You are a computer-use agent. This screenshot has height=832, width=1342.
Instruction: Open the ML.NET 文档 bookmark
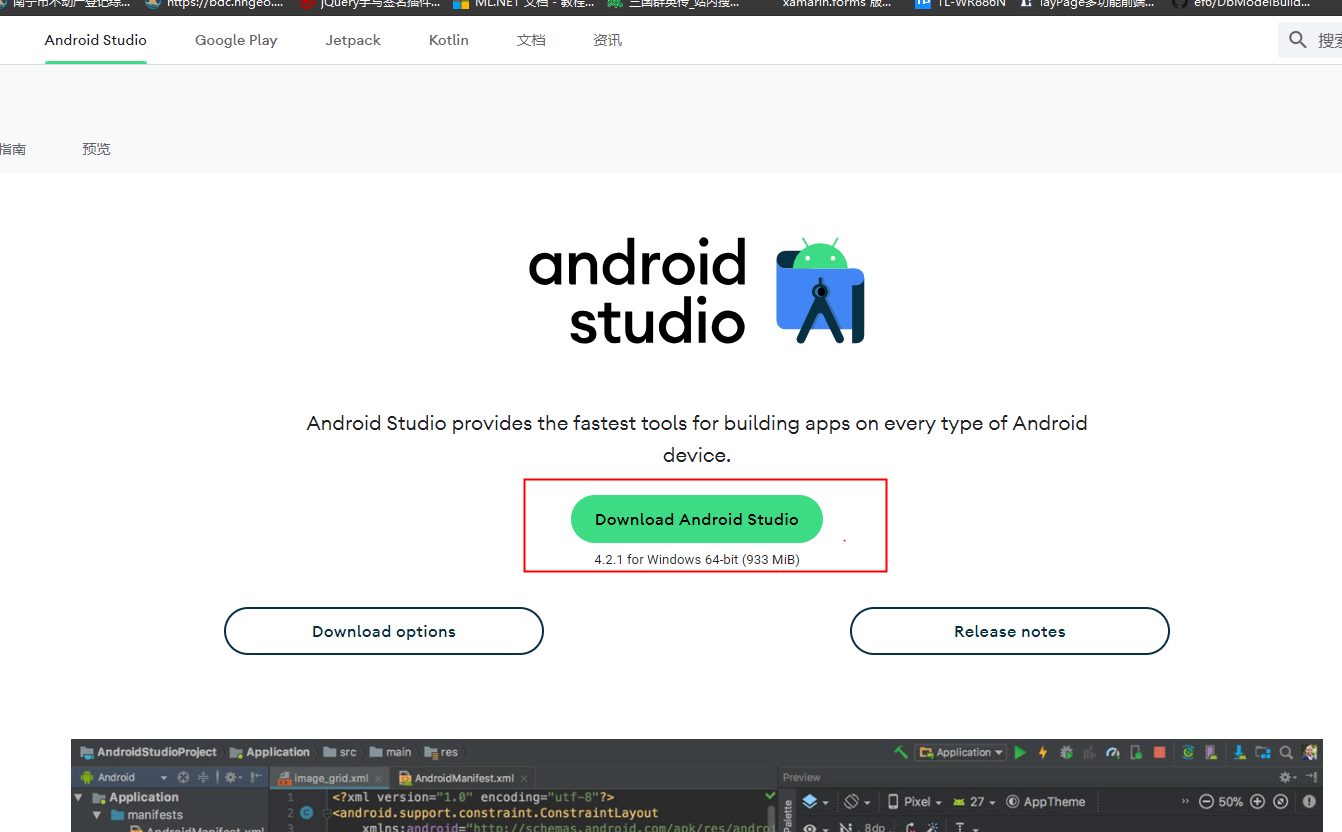point(524,4)
